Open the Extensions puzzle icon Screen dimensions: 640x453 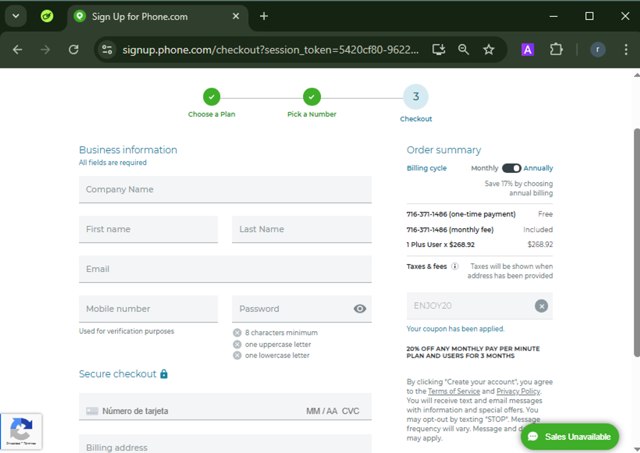tap(556, 50)
